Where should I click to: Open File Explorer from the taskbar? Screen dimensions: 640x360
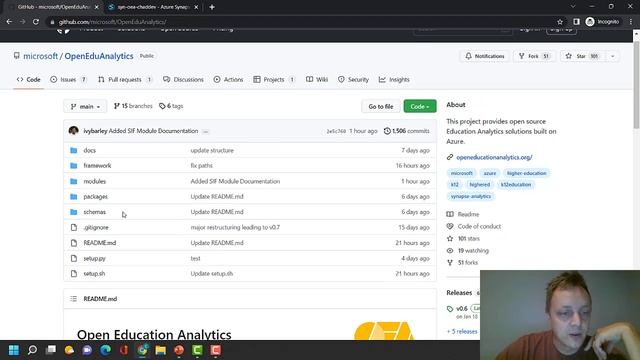click(x=160, y=350)
